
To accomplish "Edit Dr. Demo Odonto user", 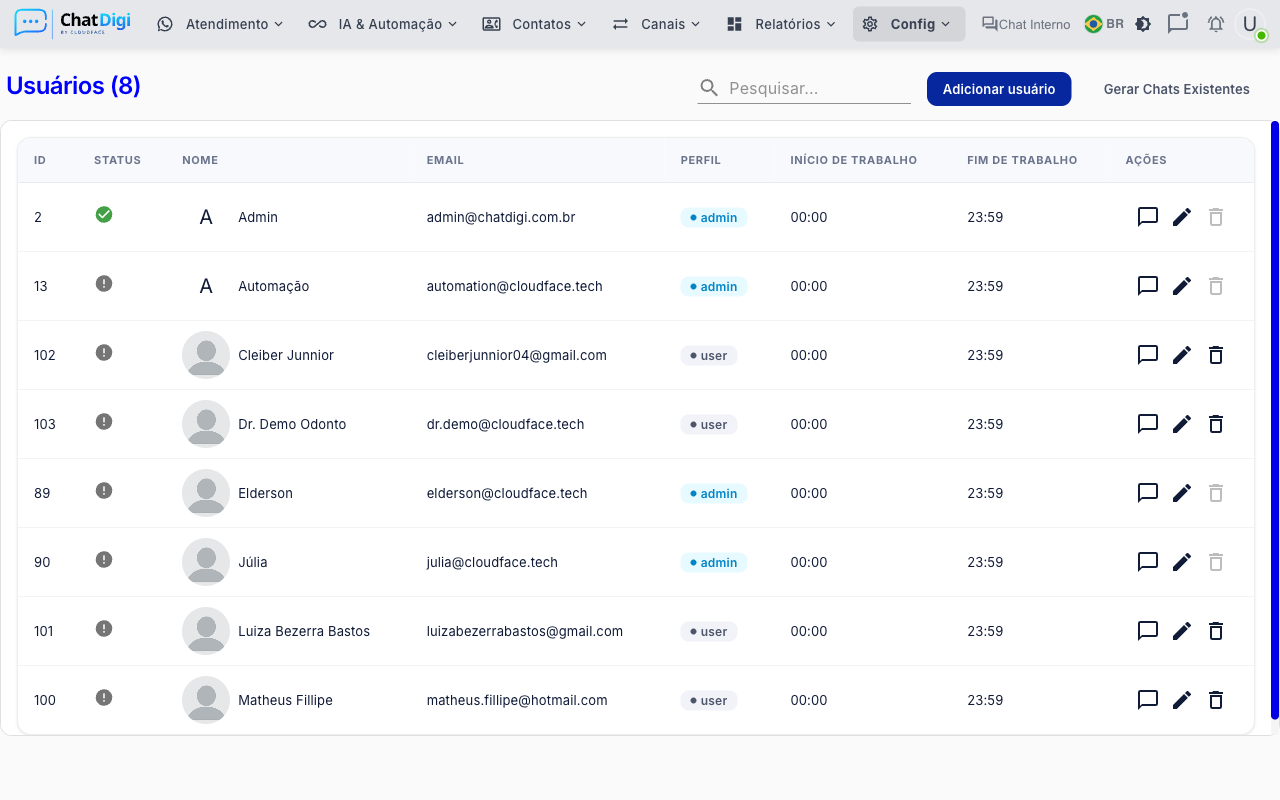I will coord(1182,424).
